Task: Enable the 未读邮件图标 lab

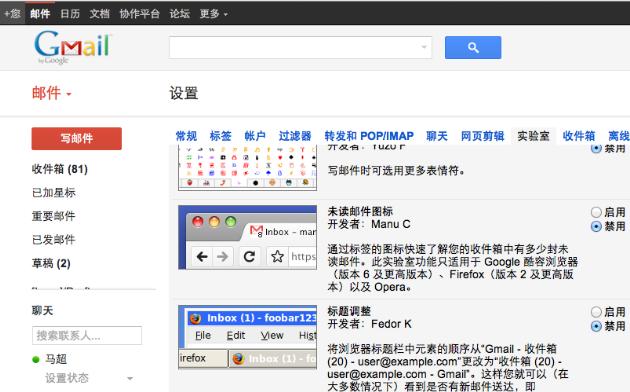Action: click(x=596, y=212)
